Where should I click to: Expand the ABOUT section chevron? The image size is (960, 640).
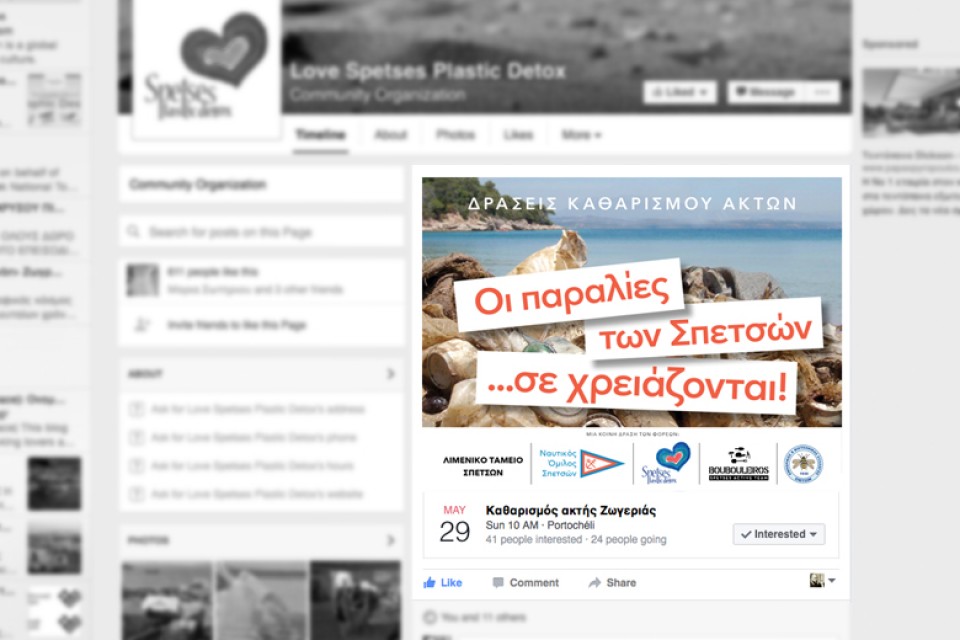click(x=391, y=374)
